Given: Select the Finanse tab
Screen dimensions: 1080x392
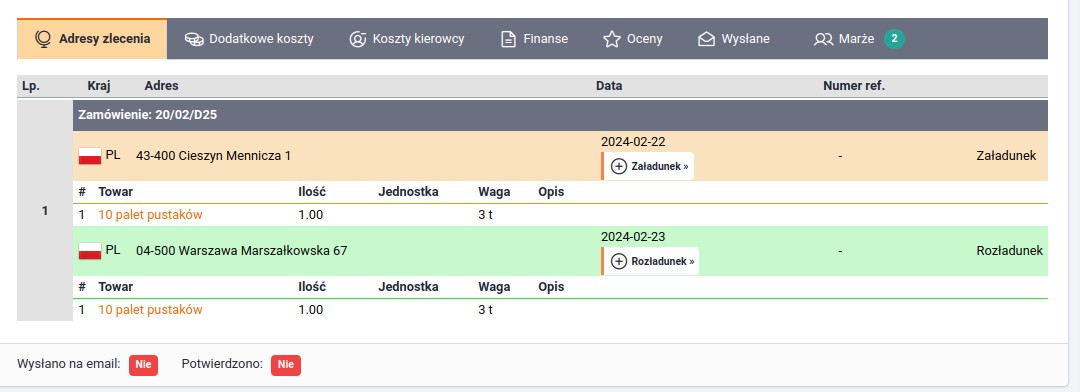Looking at the screenshot, I should click(534, 39).
